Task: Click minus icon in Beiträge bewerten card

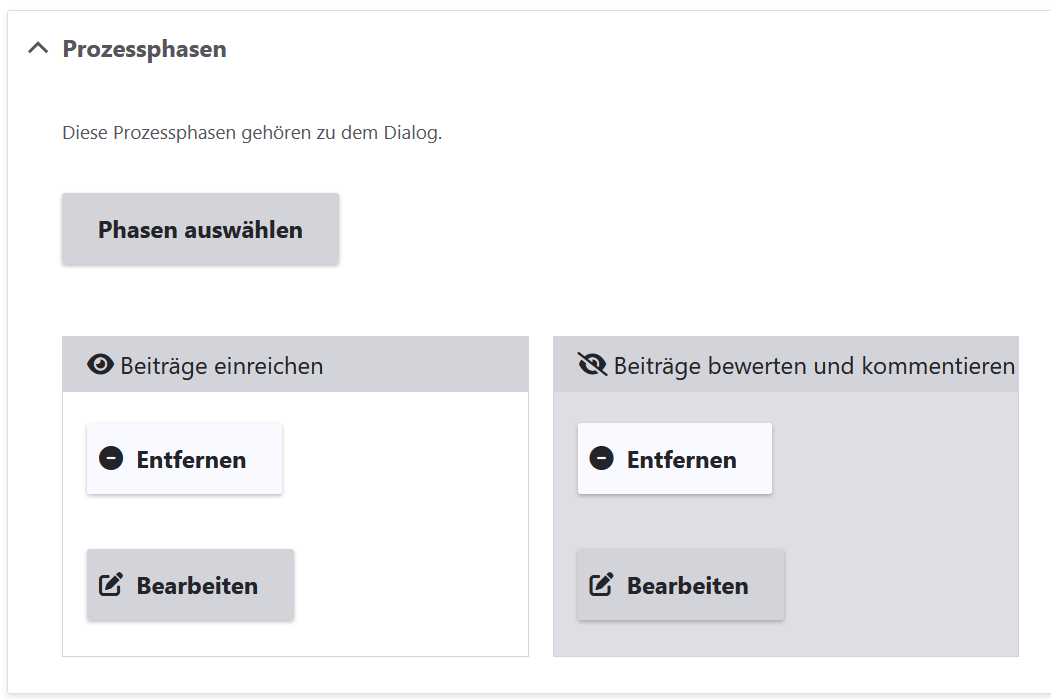Action: 602,458
